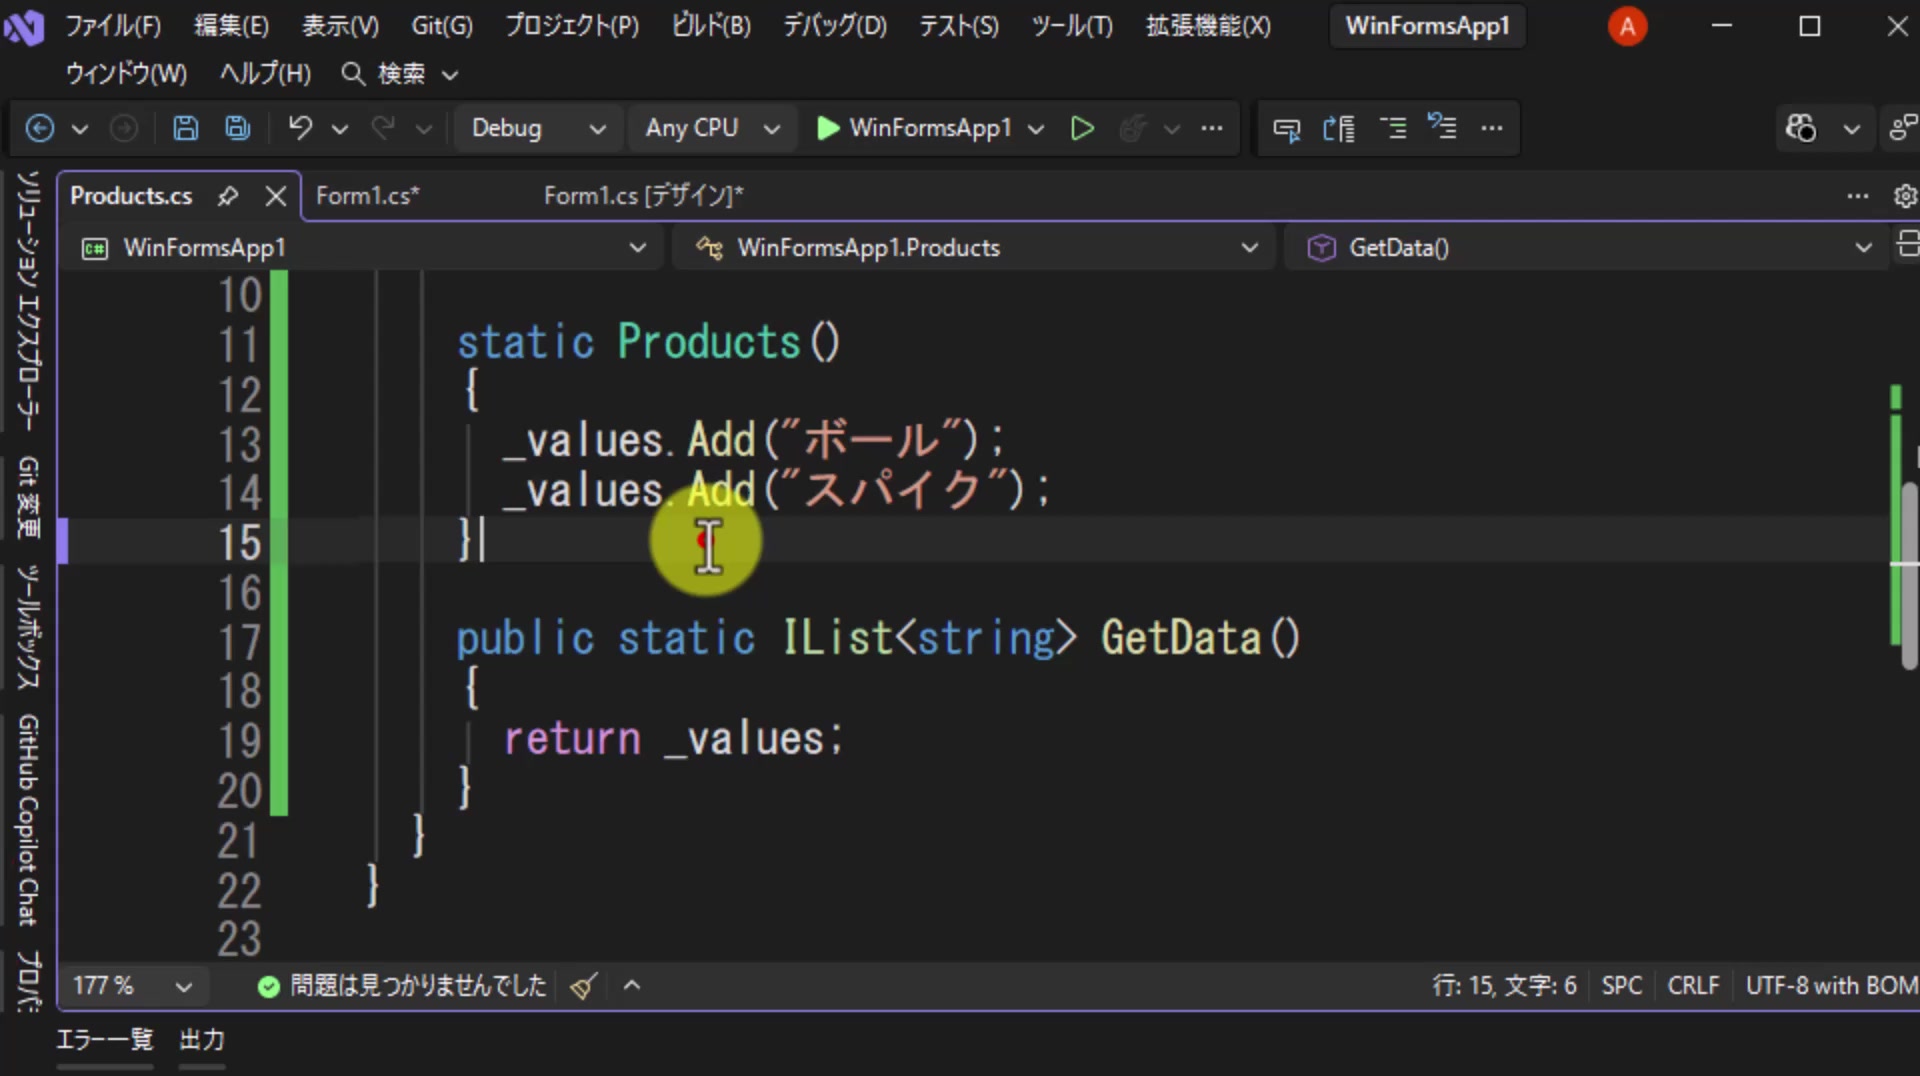The image size is (1920, 1076).
Task: Click the SPC indentation indicator
Action: click(1621, 986)
